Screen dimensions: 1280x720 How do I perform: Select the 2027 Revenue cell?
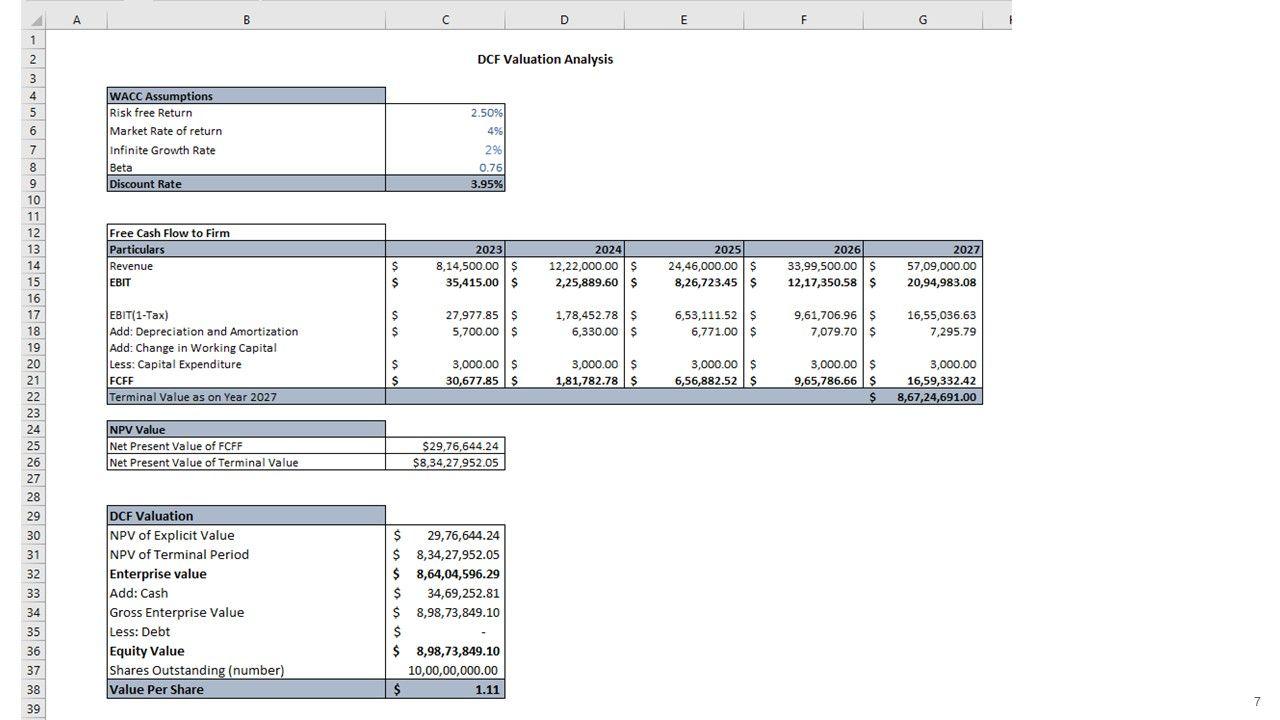tap(923, 266)
